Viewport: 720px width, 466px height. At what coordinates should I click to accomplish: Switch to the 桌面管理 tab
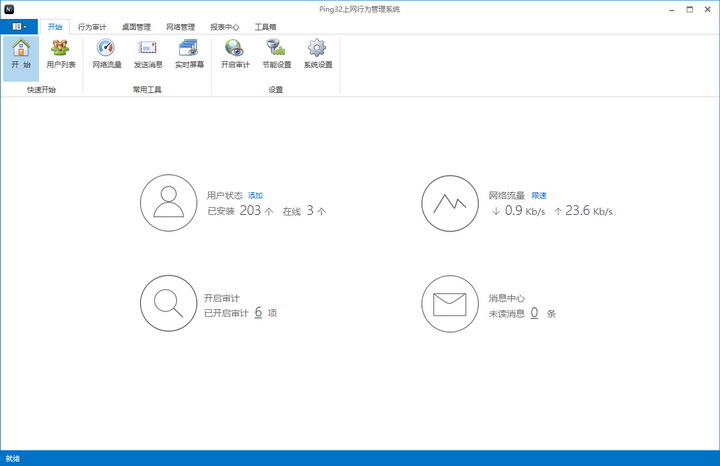click(136, 27)
